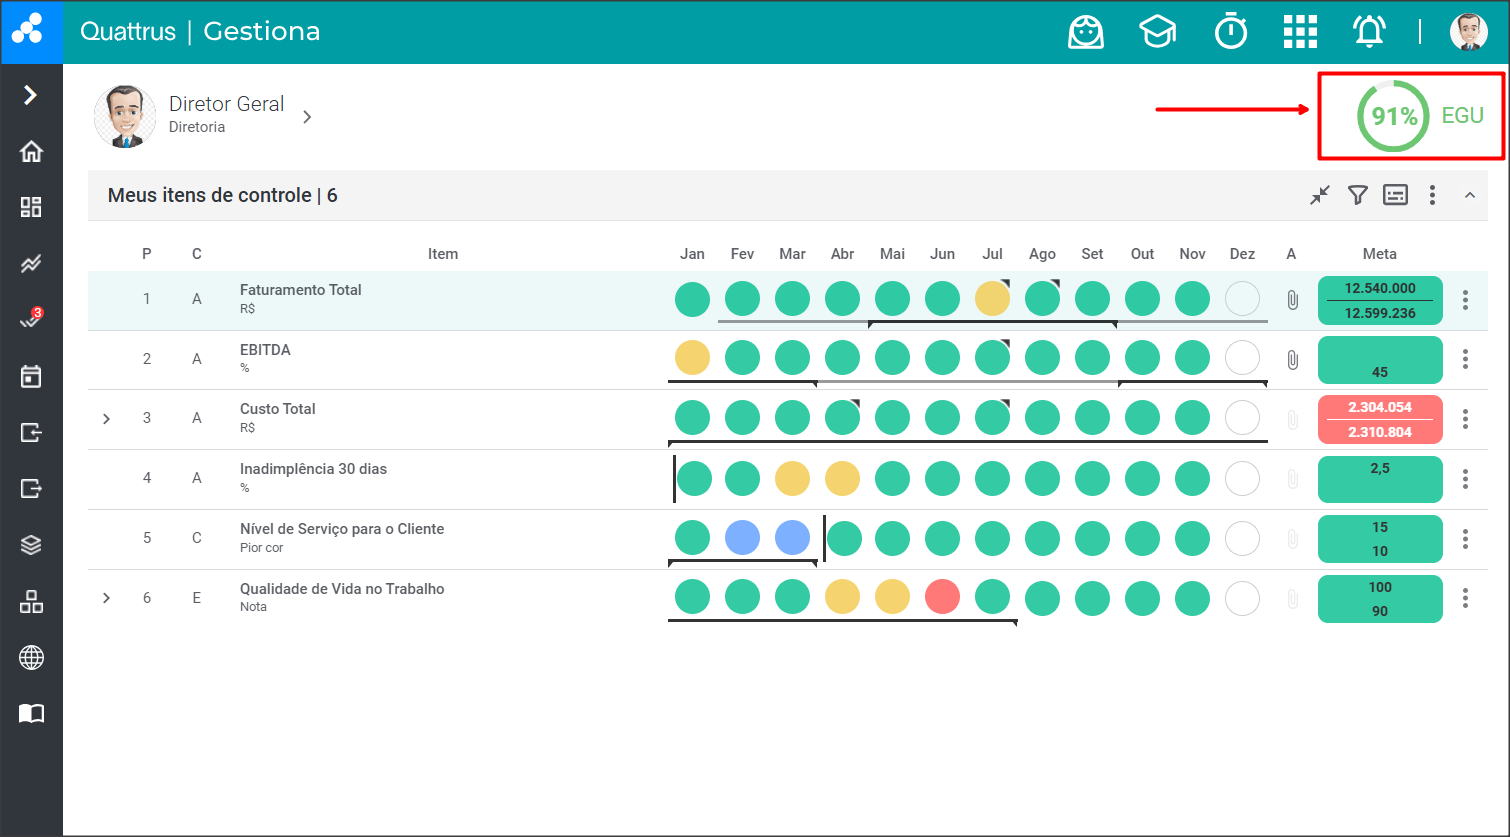Click the globe icon in sidebar
This screenshot has height=837, width=1510.
tap(31, 658)
